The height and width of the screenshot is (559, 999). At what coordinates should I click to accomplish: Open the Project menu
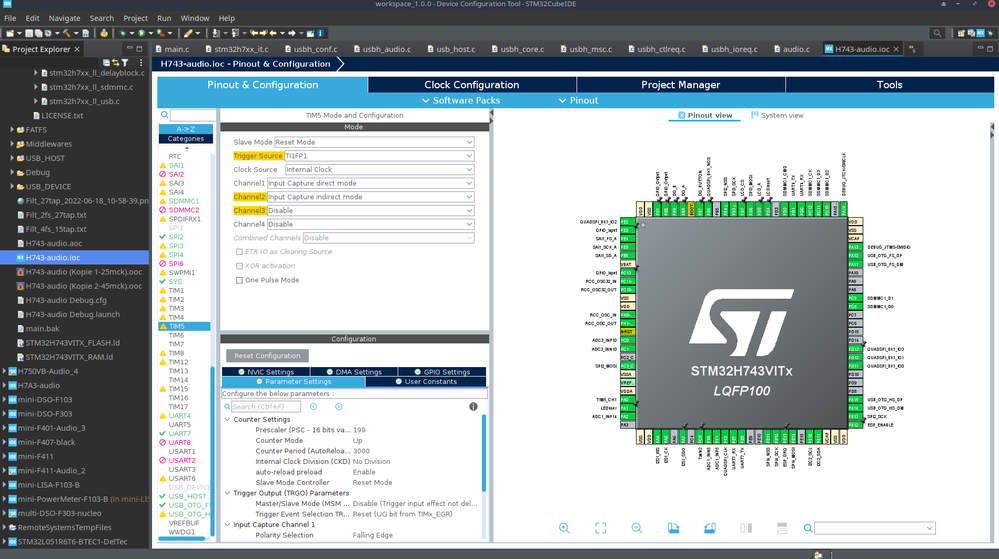coord(135,18)
